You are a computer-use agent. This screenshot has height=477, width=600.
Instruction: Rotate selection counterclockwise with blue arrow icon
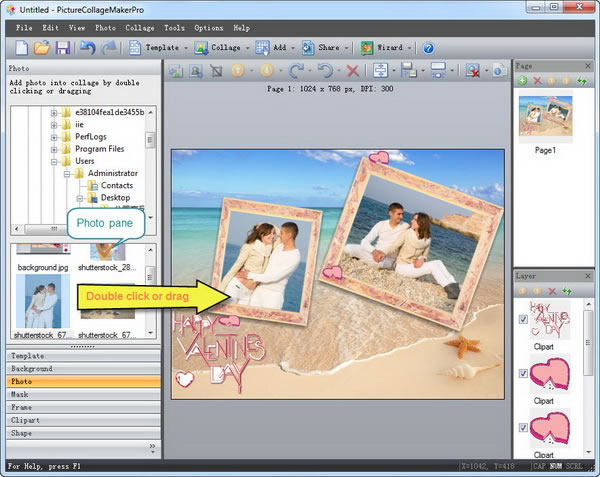325,71
